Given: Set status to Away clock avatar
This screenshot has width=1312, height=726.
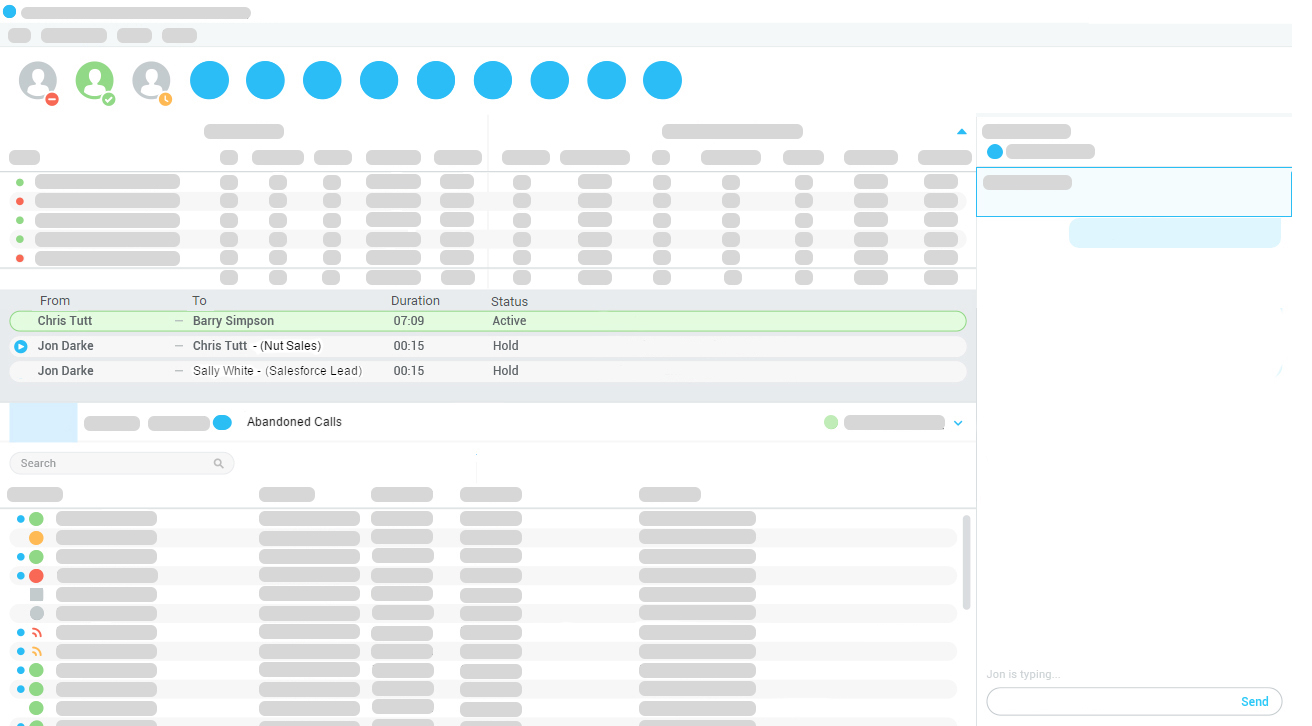Looking at the screenshot, I should (x=152, y=81).
